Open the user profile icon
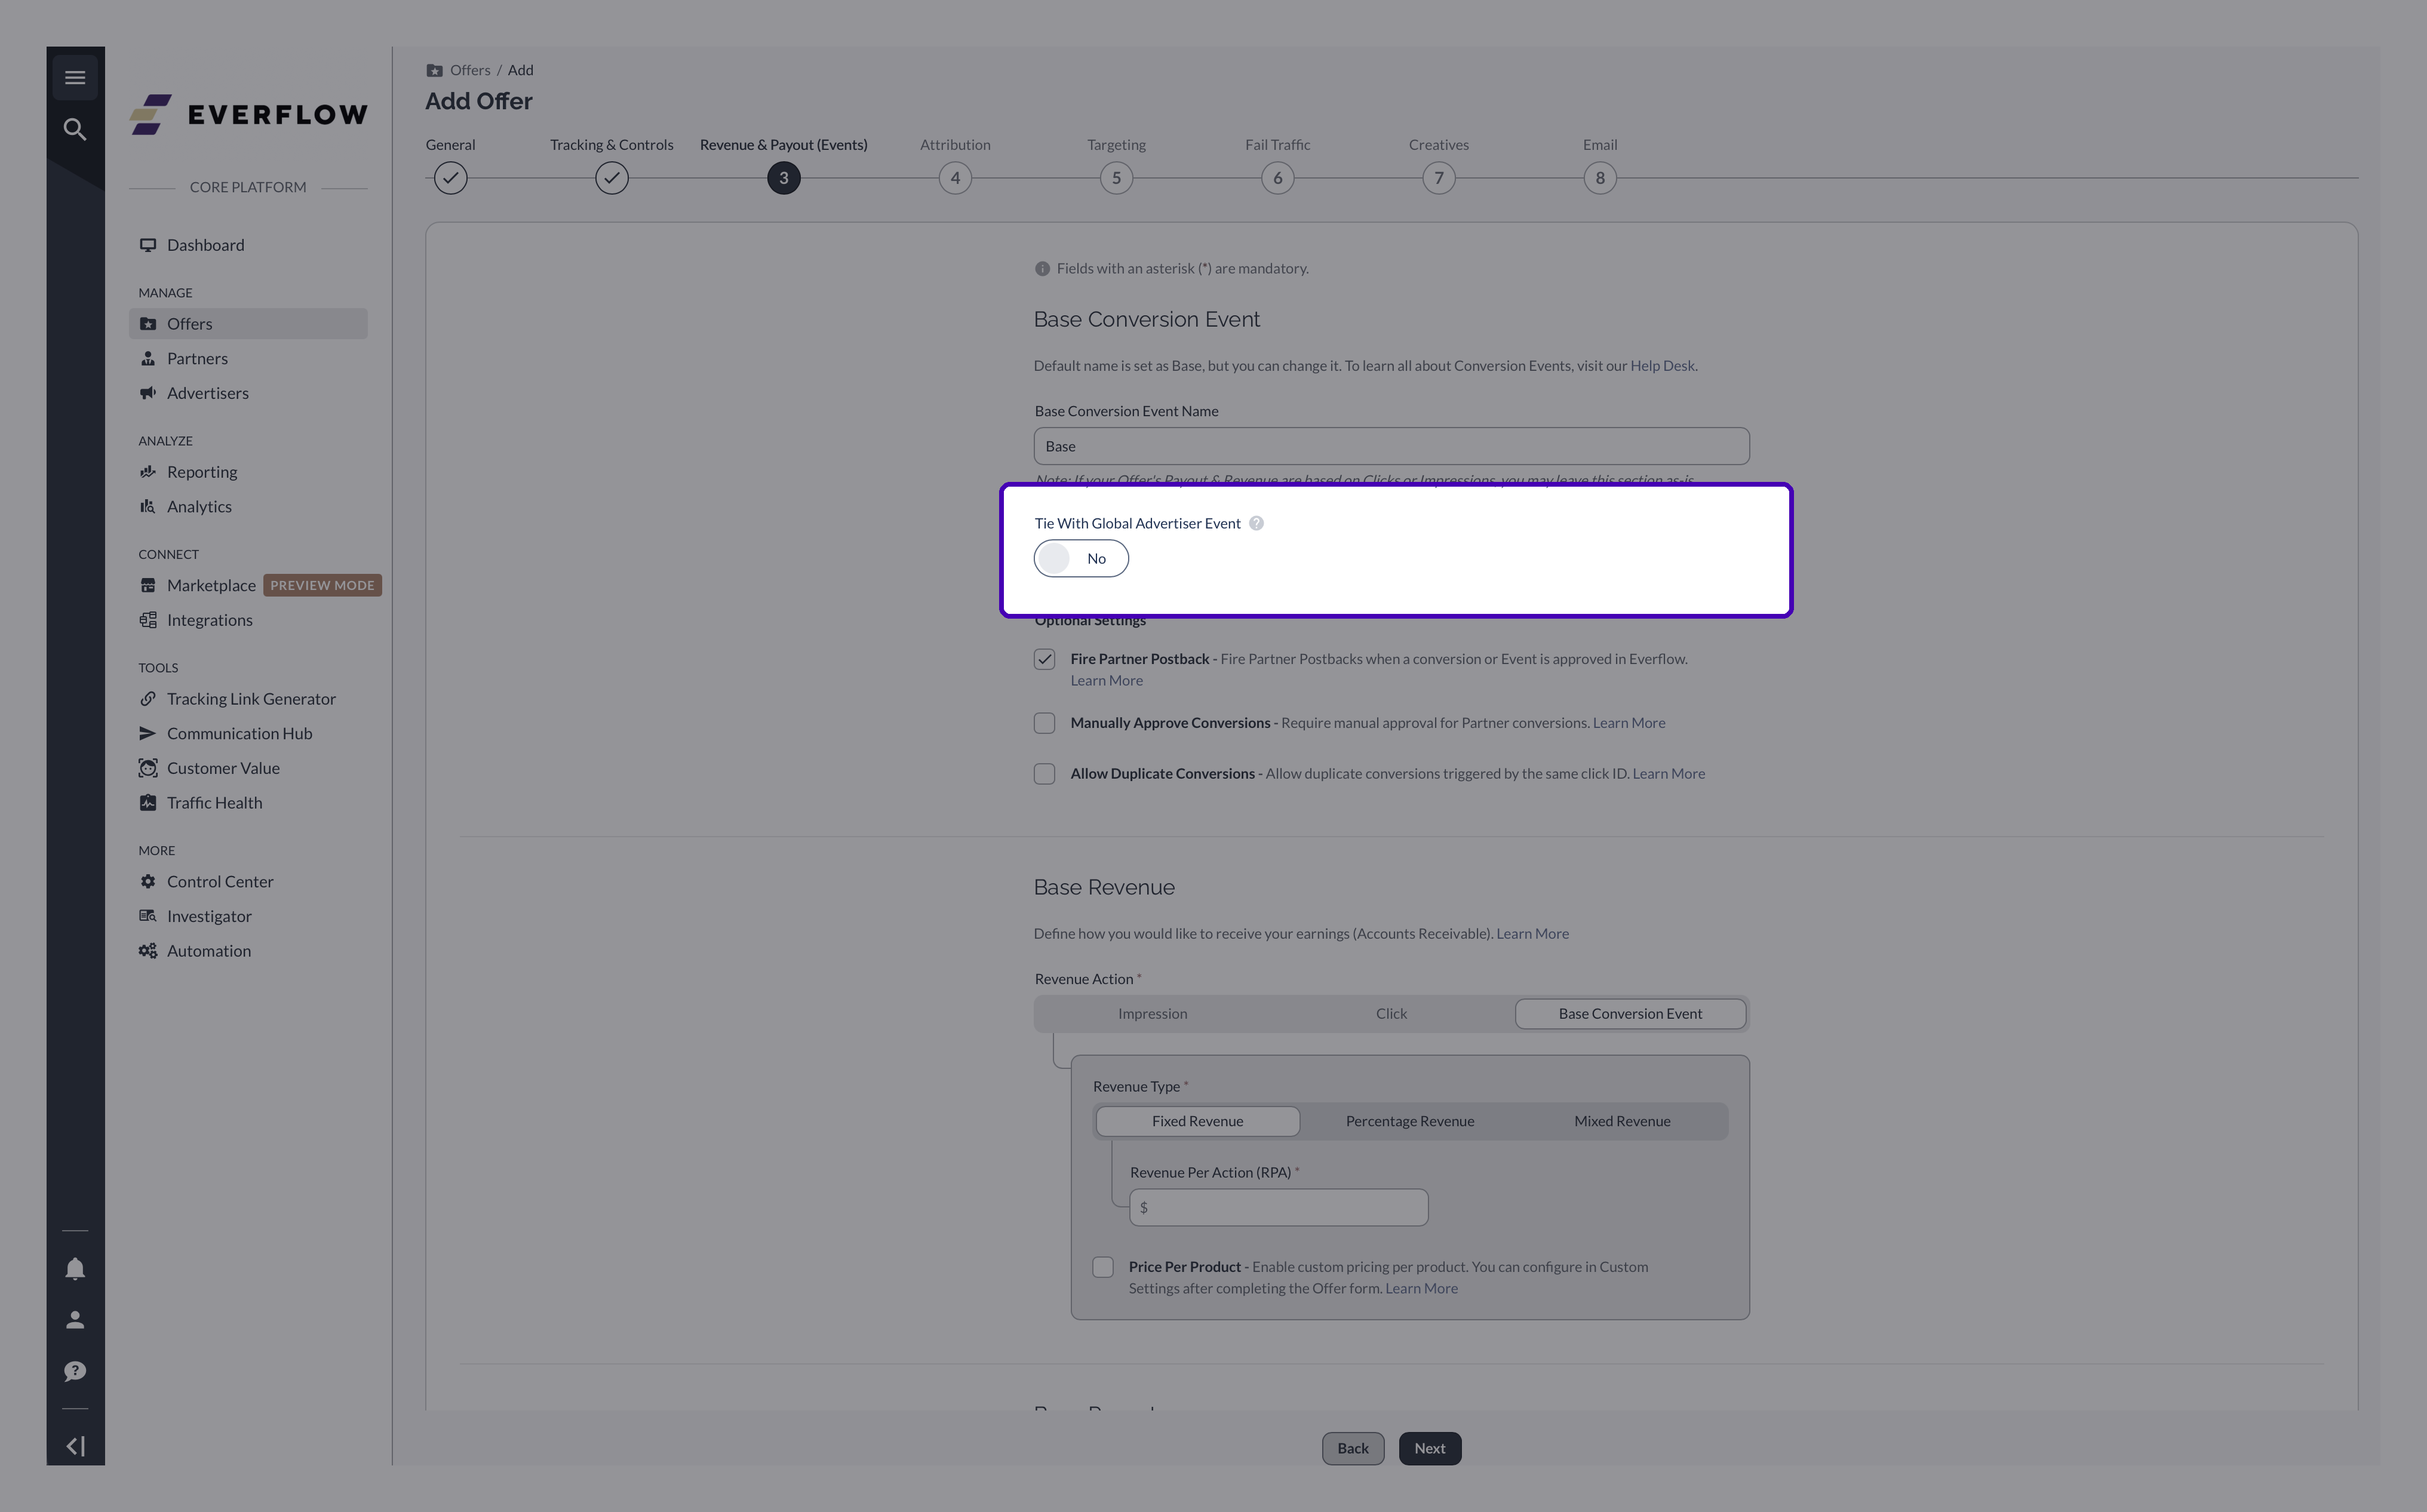The image size is (2427, 1512). click(75, 1320)
